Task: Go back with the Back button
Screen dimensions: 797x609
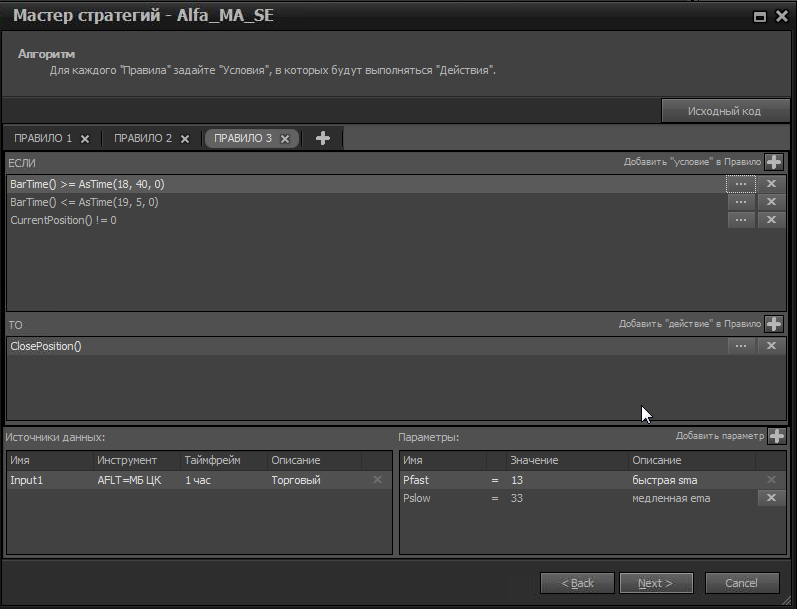Action: [577, 583]
